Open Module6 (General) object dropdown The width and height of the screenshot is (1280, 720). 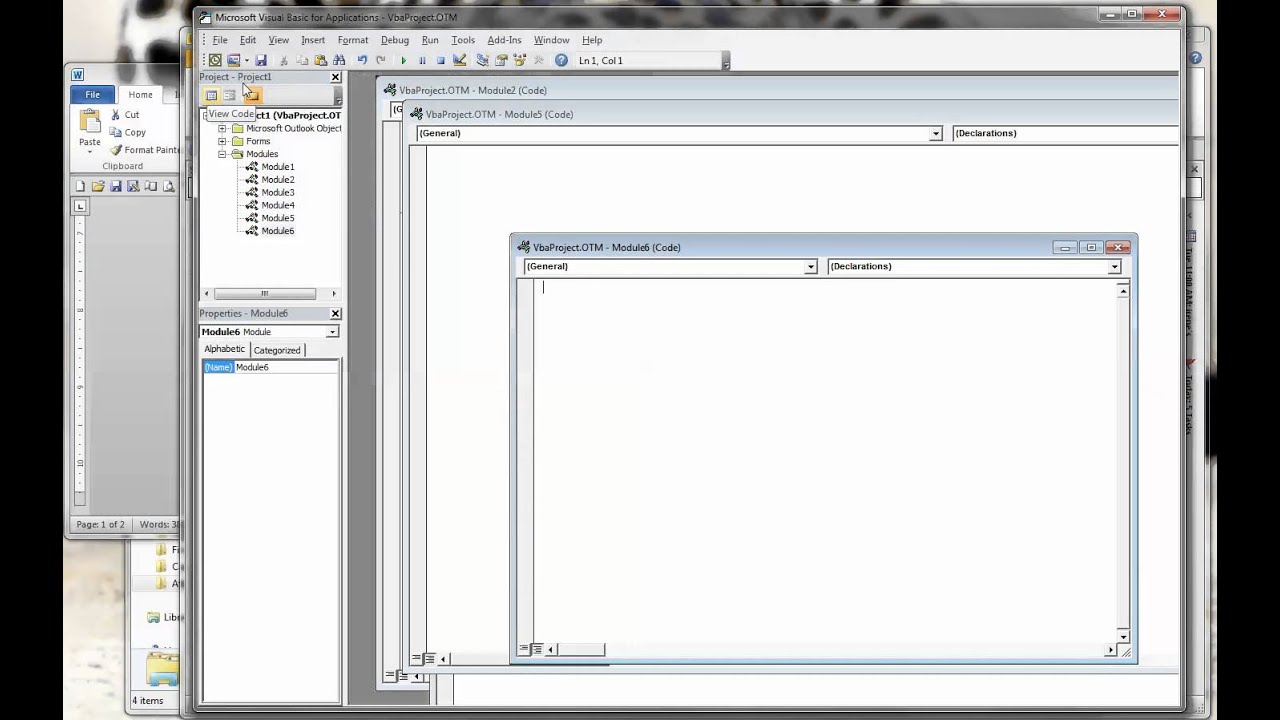(811, 267)
